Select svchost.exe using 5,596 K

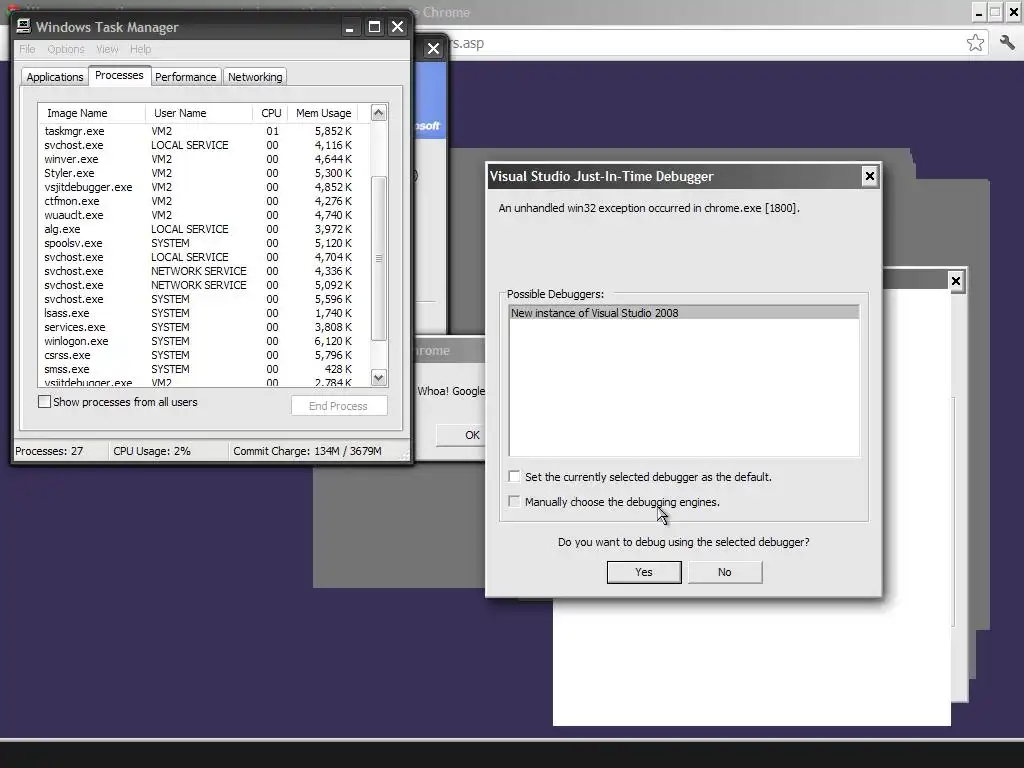[204, 299]
